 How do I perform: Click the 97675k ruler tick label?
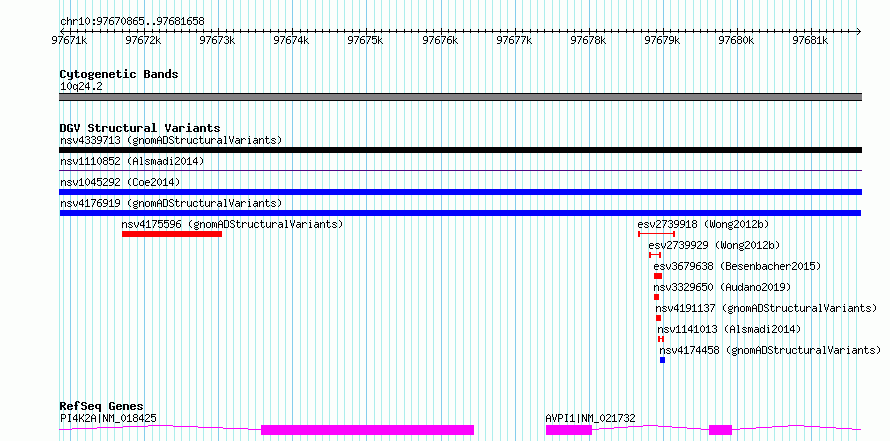(x=366, y=40)
